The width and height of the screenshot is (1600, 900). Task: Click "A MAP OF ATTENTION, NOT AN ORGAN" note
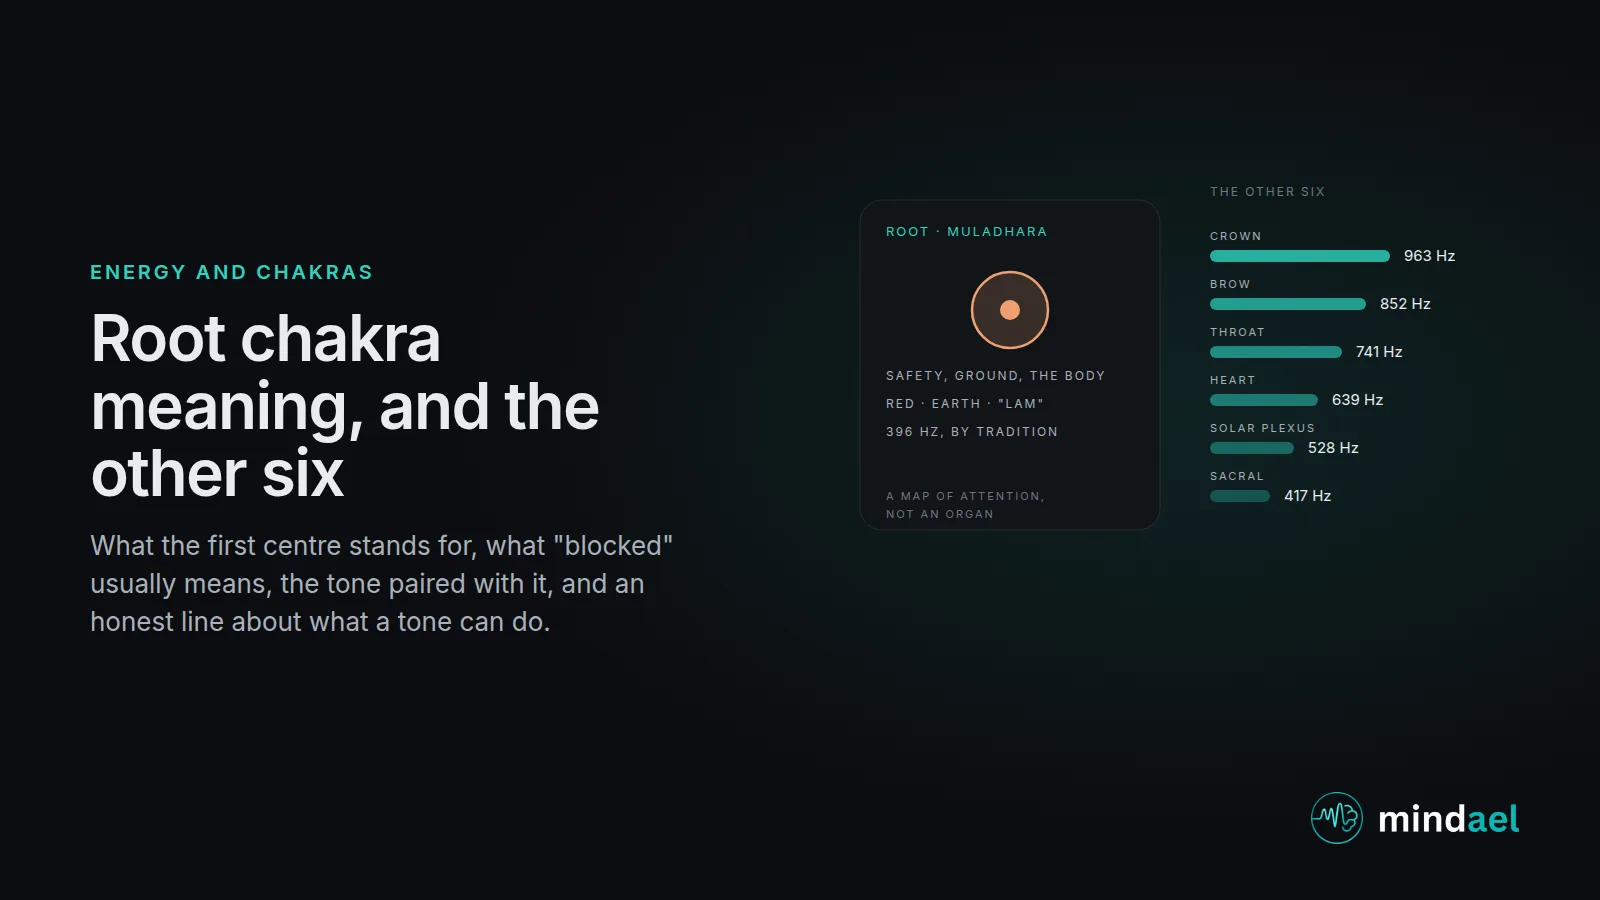point(965,505)
